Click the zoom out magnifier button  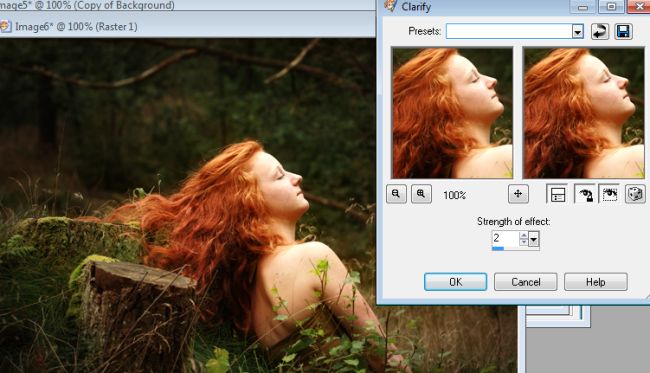coord(396,194)
